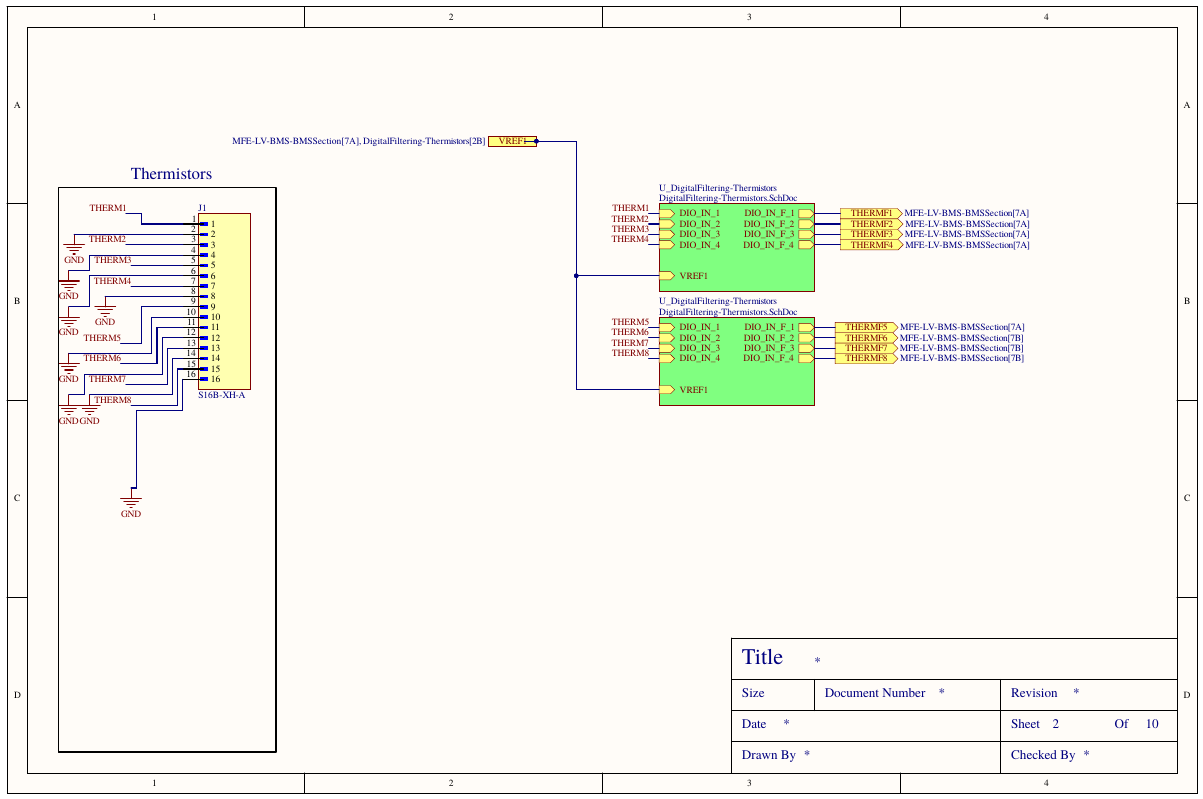Click cross-reference text left of the VREF1 port

click(x=358, y=142)
